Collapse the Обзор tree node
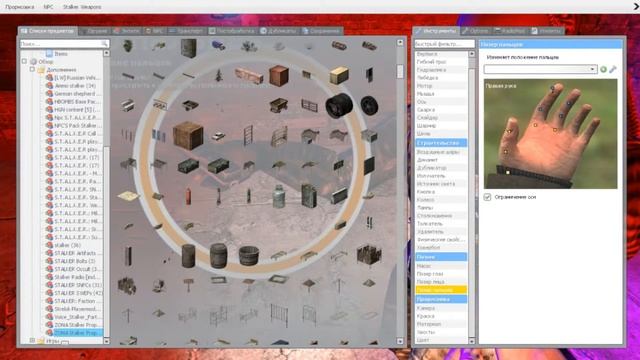Image resolution: width=640 pixels, height=360 pixels. [x=24, y=62]
